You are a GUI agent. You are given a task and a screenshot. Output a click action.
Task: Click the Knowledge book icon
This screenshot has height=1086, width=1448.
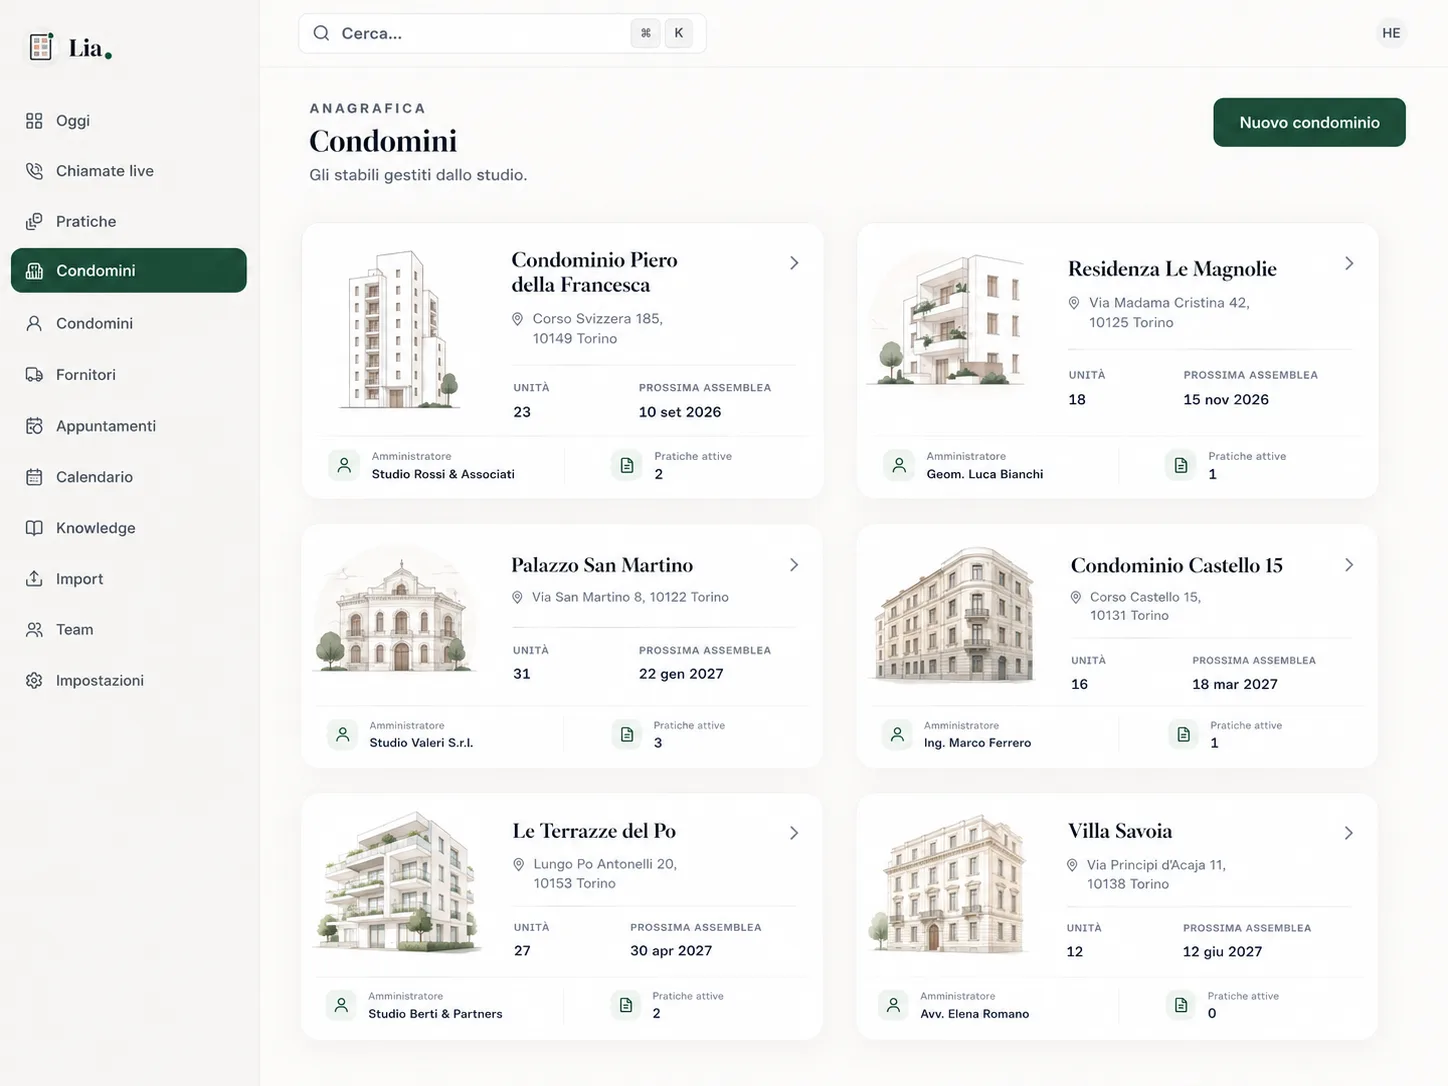34,528
